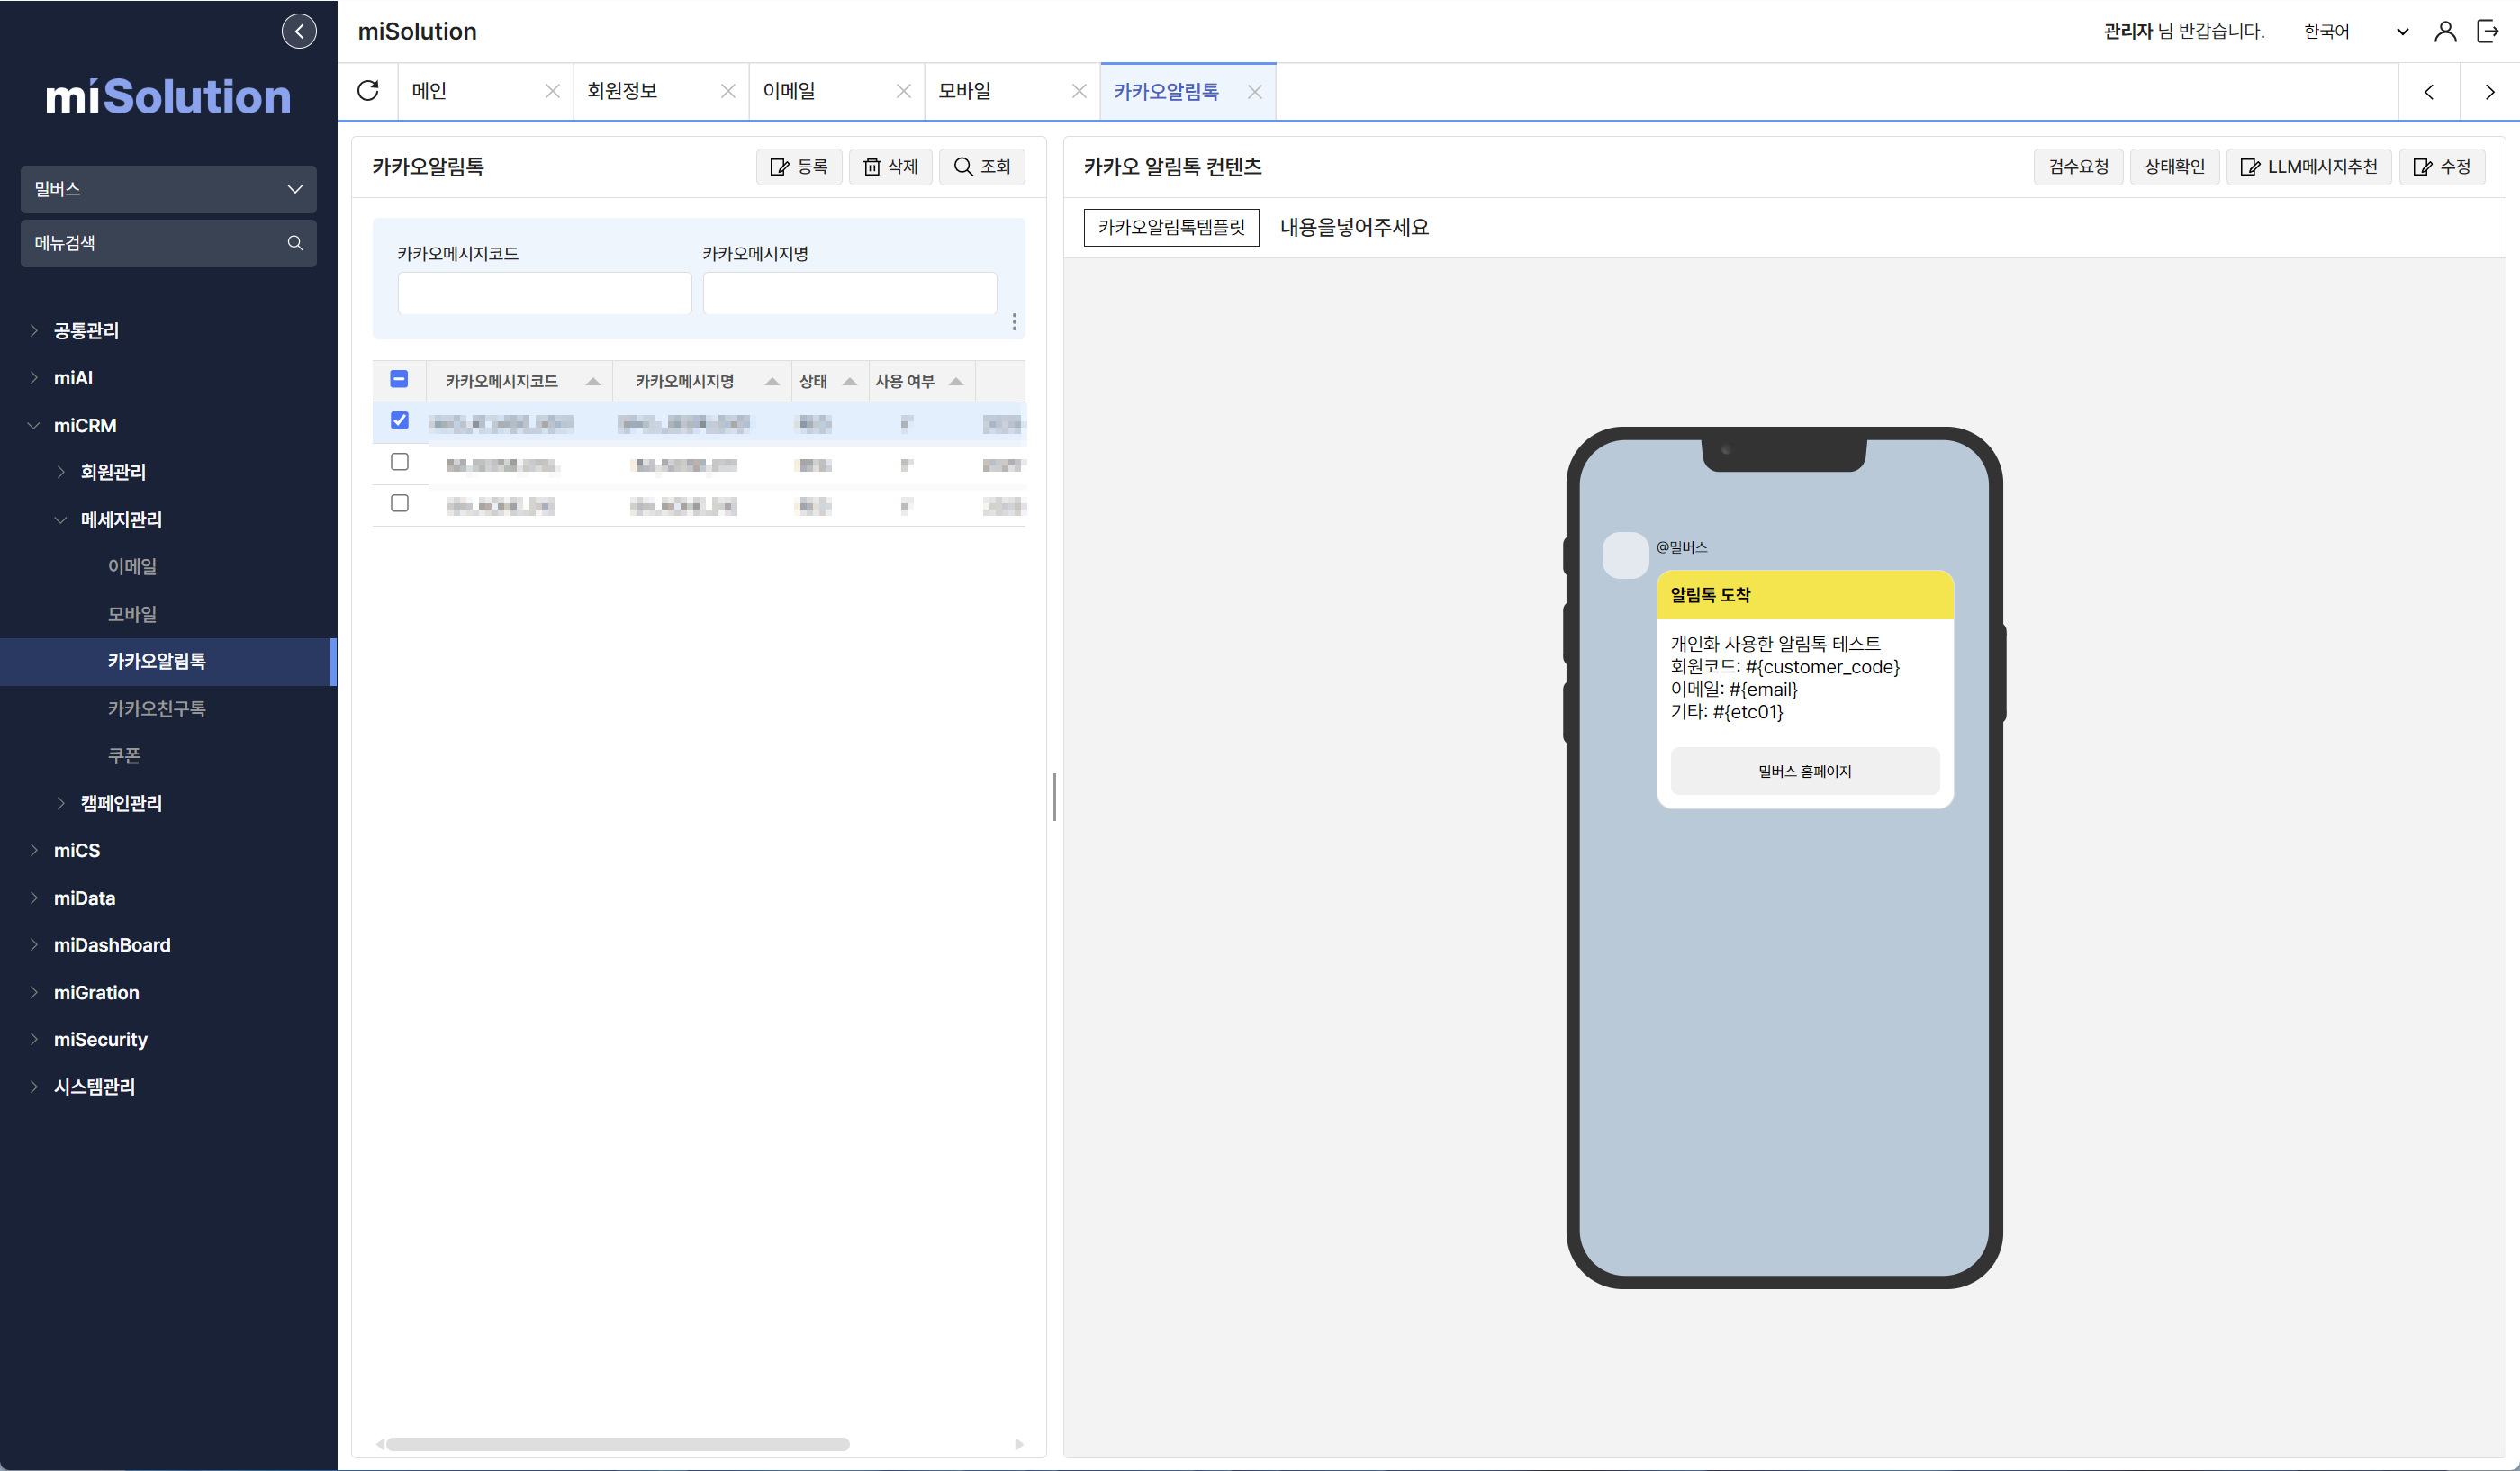This screenshot has width=2520, height=1471.
Task: Click the 검수요청 button
Action: (2077, 167)
